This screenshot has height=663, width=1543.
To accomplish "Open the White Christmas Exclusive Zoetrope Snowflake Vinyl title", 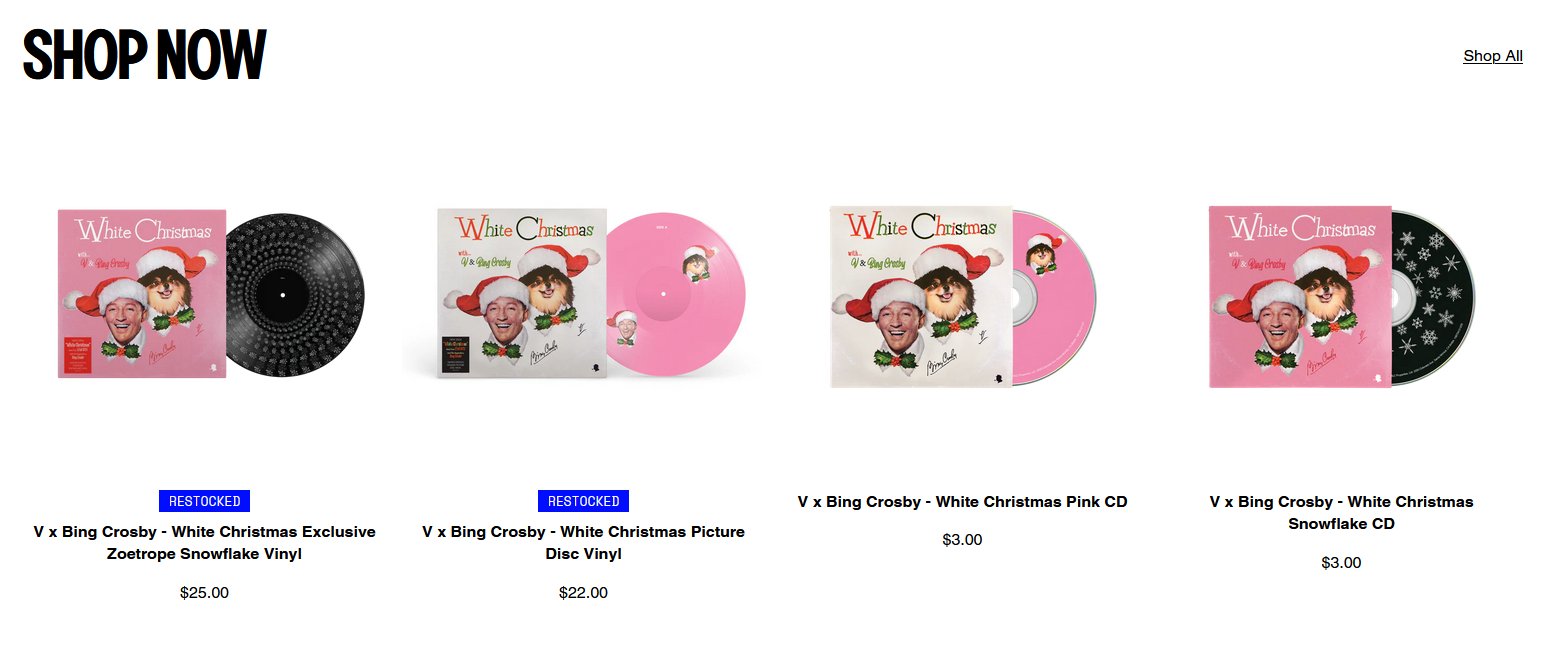I will tap(204, 543).
